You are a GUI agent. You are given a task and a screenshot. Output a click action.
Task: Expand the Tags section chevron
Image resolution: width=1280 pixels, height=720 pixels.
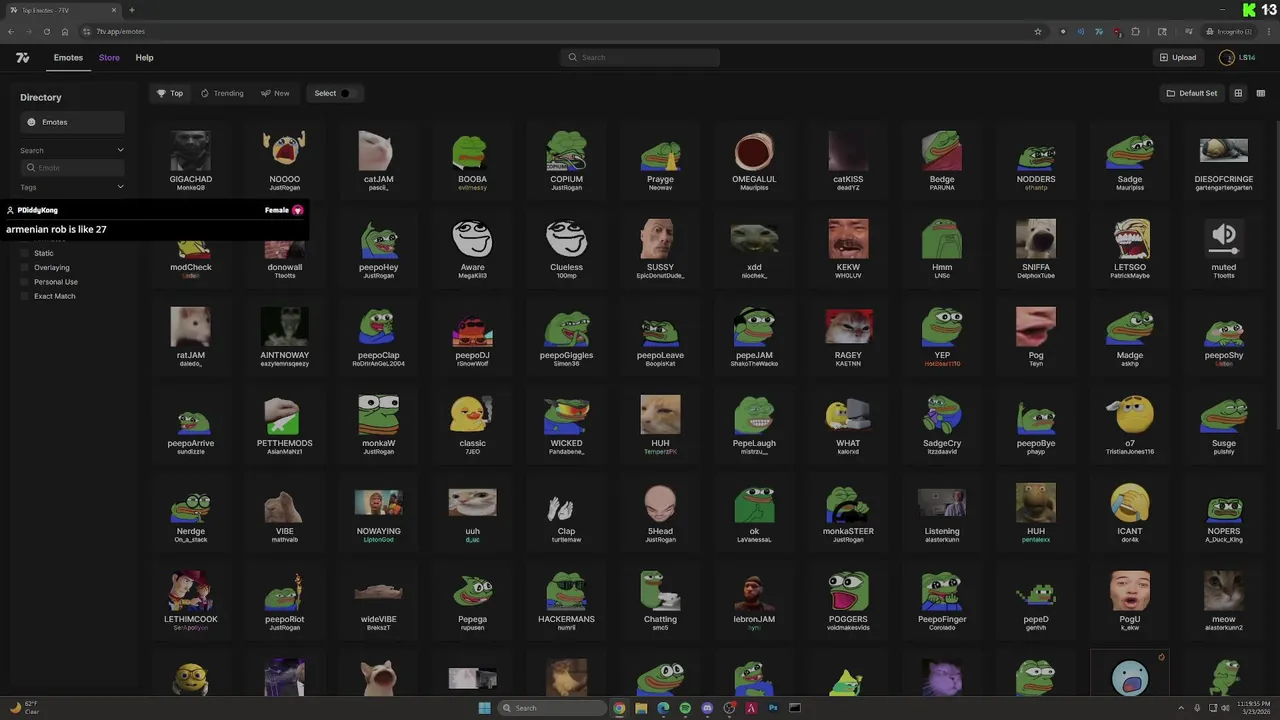[x=120, y=187]
